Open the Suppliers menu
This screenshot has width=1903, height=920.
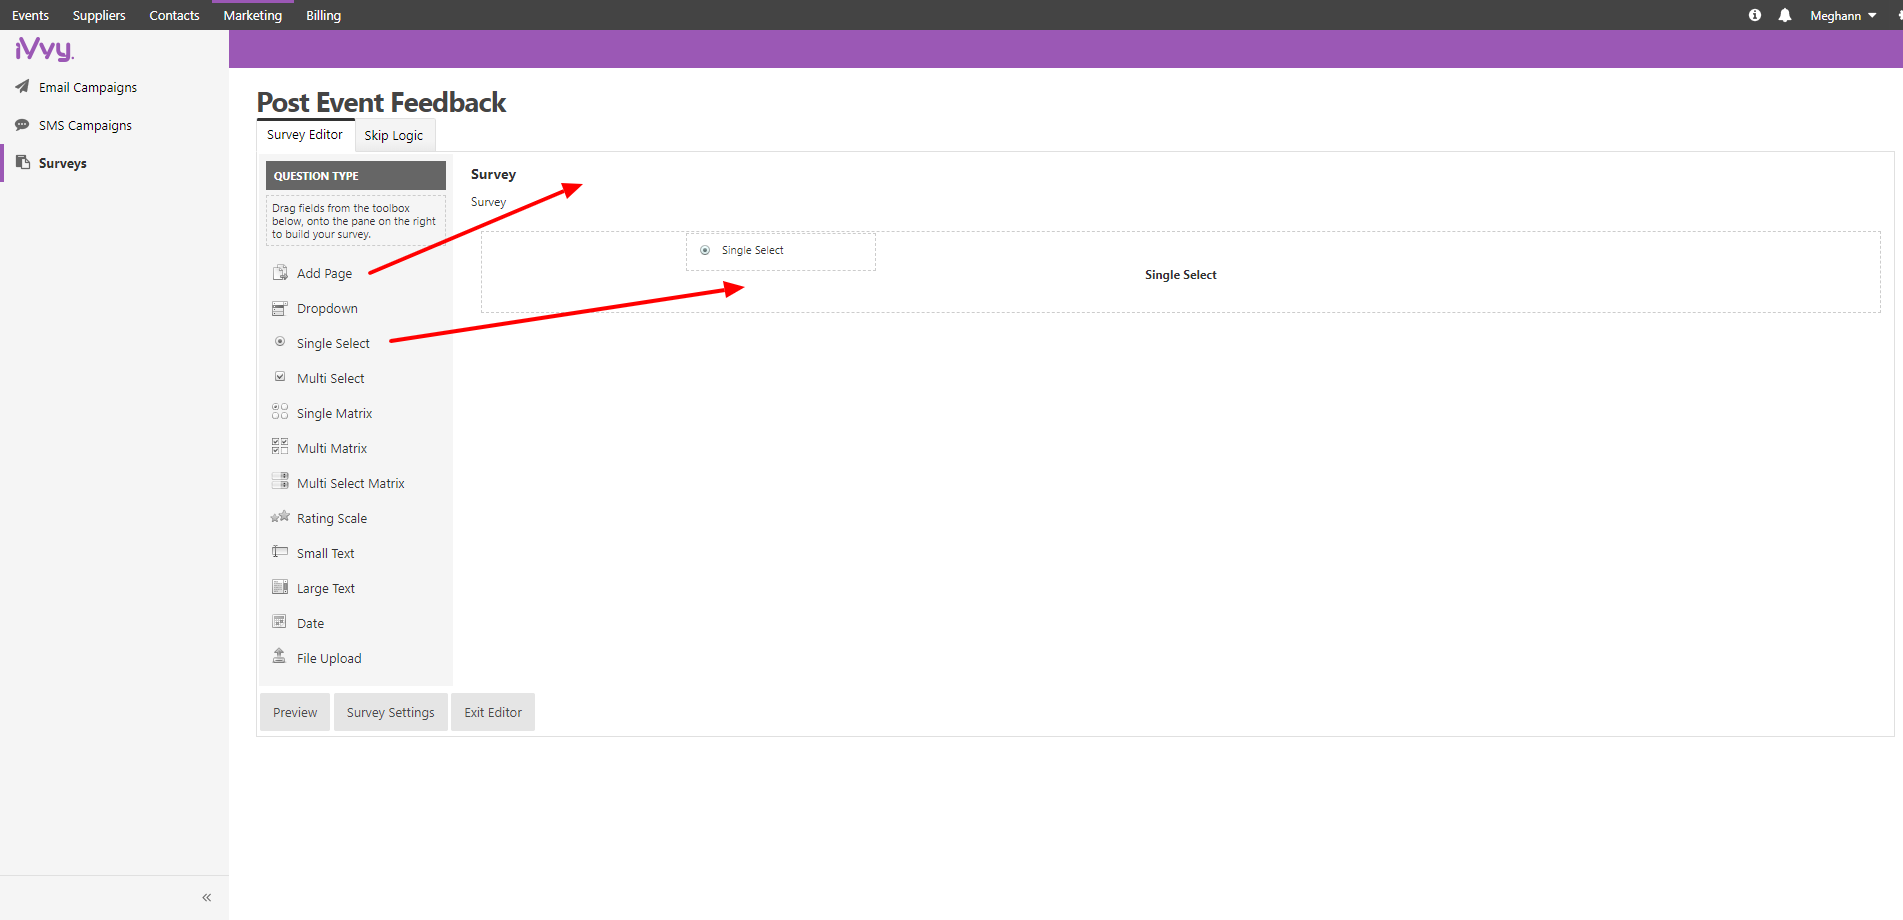(99, 15)
